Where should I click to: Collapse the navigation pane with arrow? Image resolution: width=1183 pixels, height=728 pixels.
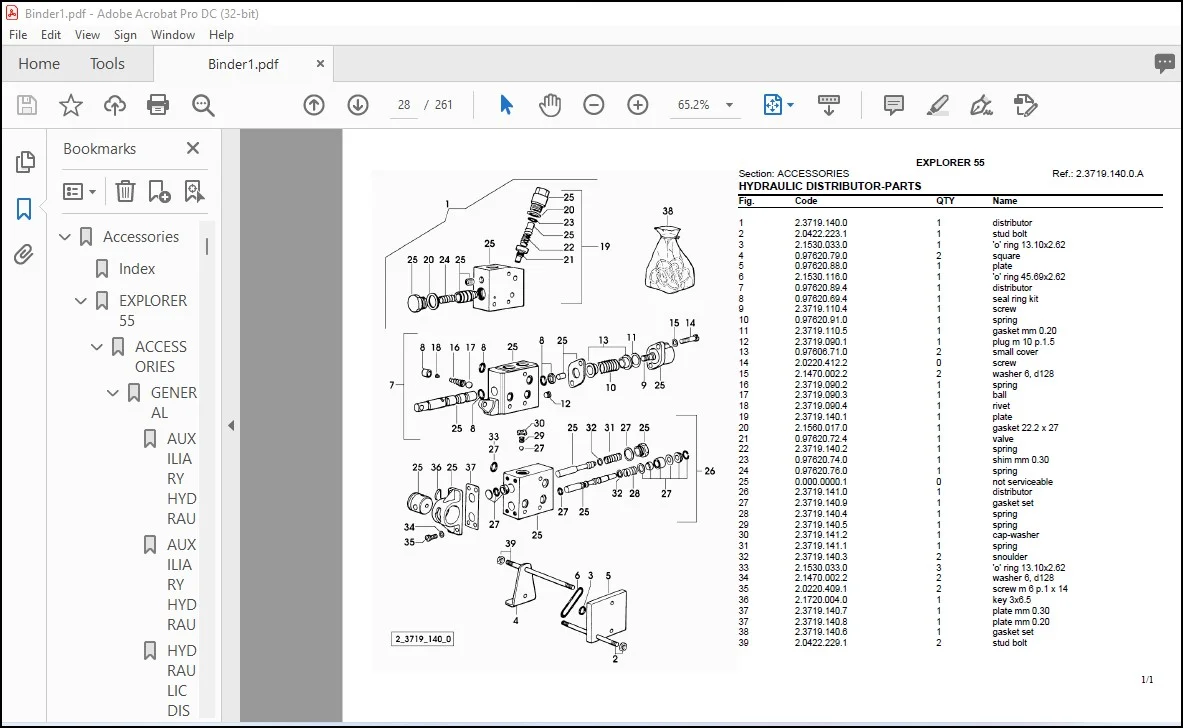coord(231,425)
